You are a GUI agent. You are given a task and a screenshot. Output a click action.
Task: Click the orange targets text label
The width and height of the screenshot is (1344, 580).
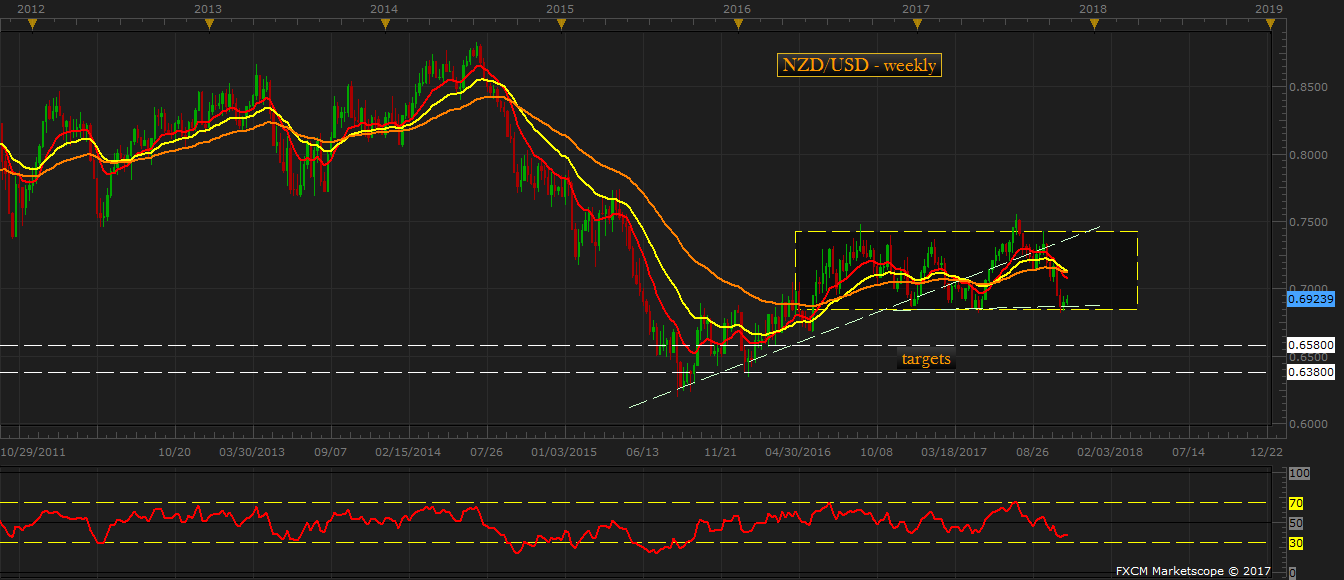[926, 359]
